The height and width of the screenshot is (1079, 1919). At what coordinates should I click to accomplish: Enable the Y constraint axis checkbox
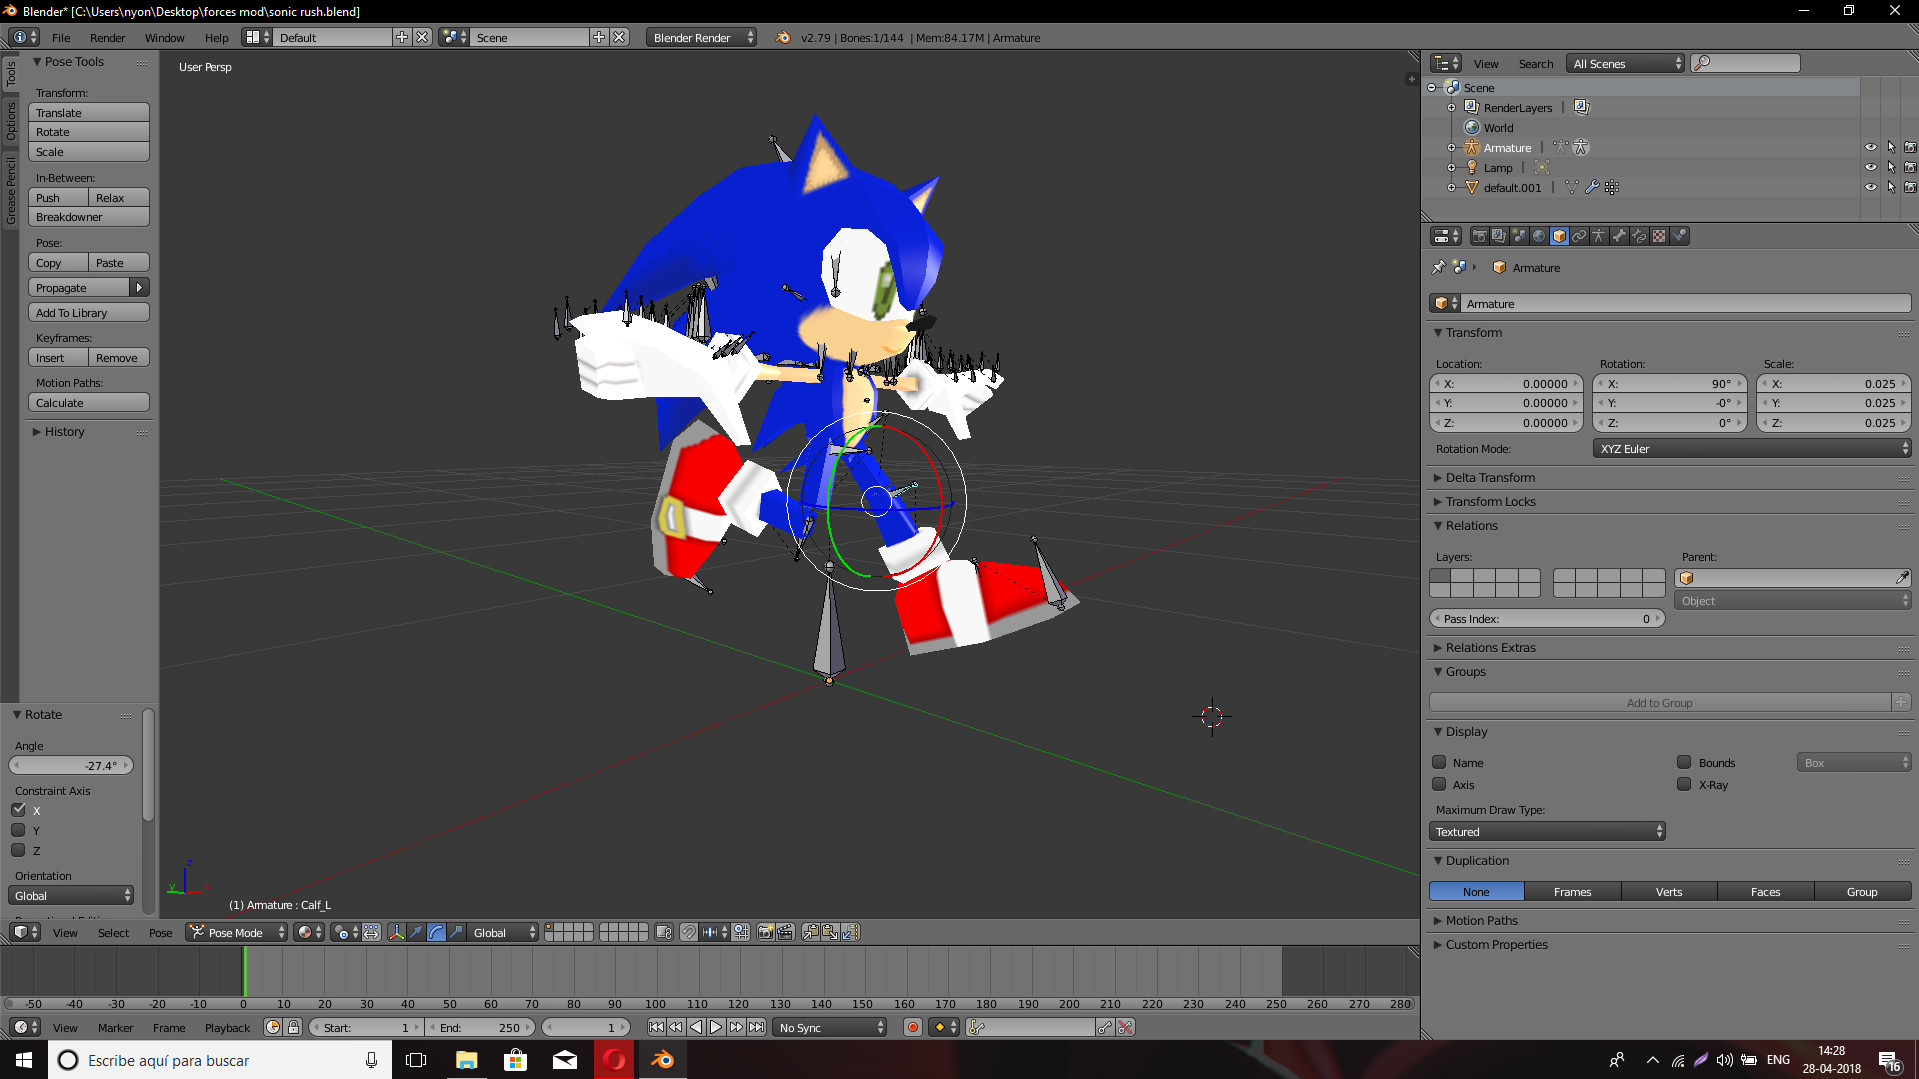point(18,830)
